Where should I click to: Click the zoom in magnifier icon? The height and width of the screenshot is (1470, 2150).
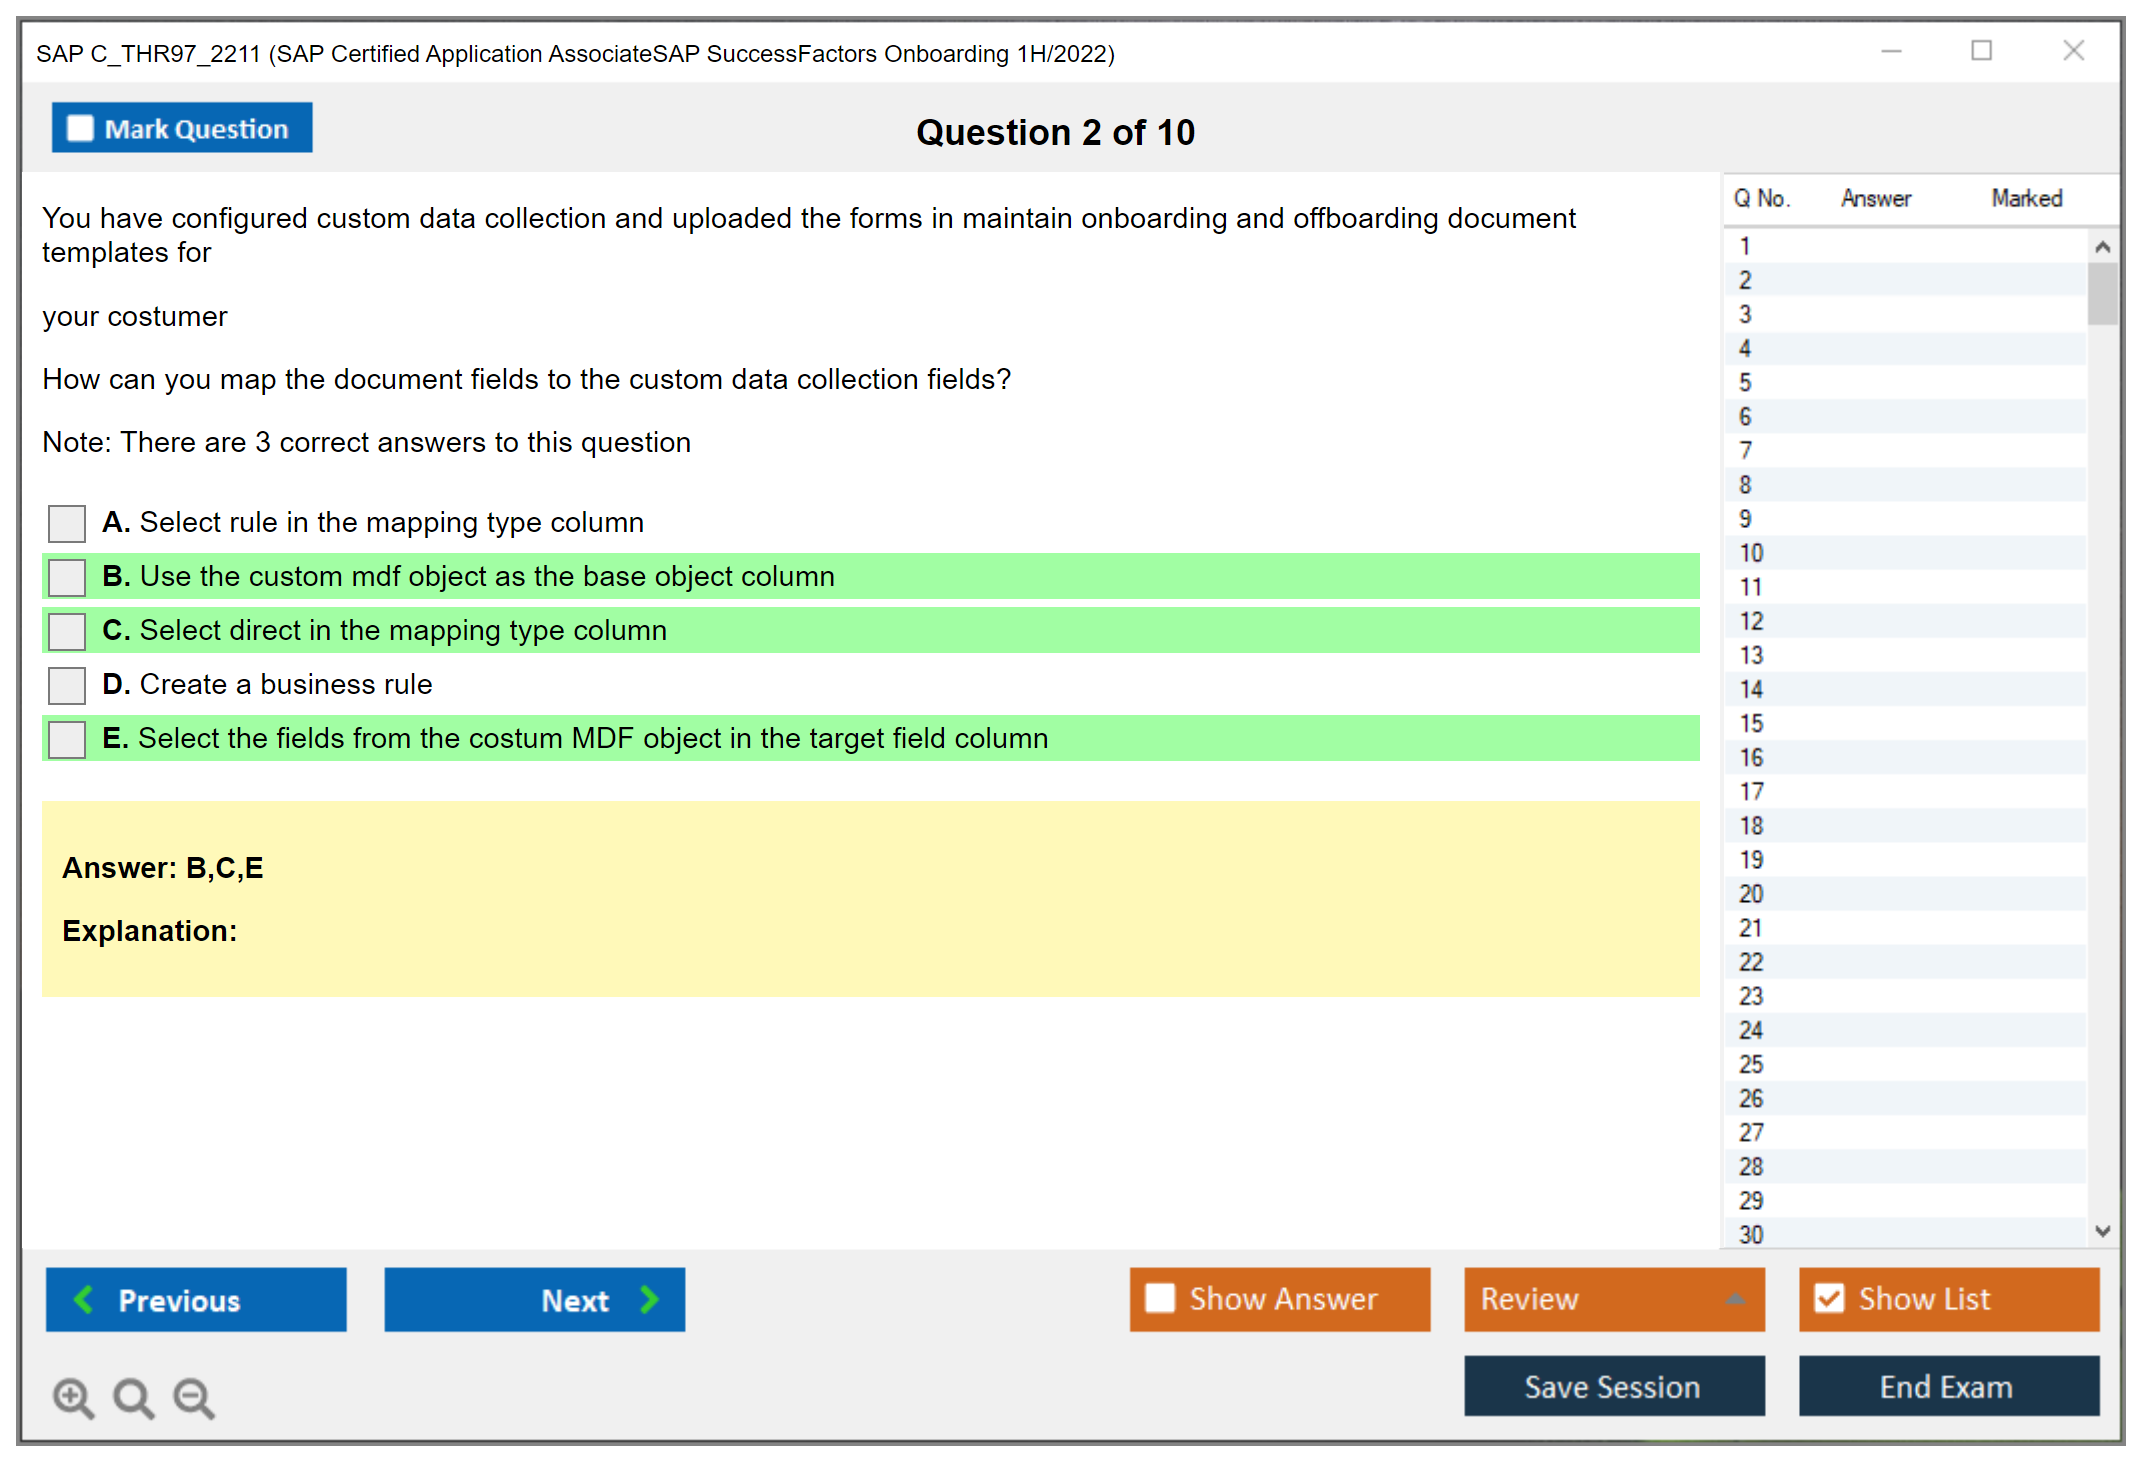73,1397
